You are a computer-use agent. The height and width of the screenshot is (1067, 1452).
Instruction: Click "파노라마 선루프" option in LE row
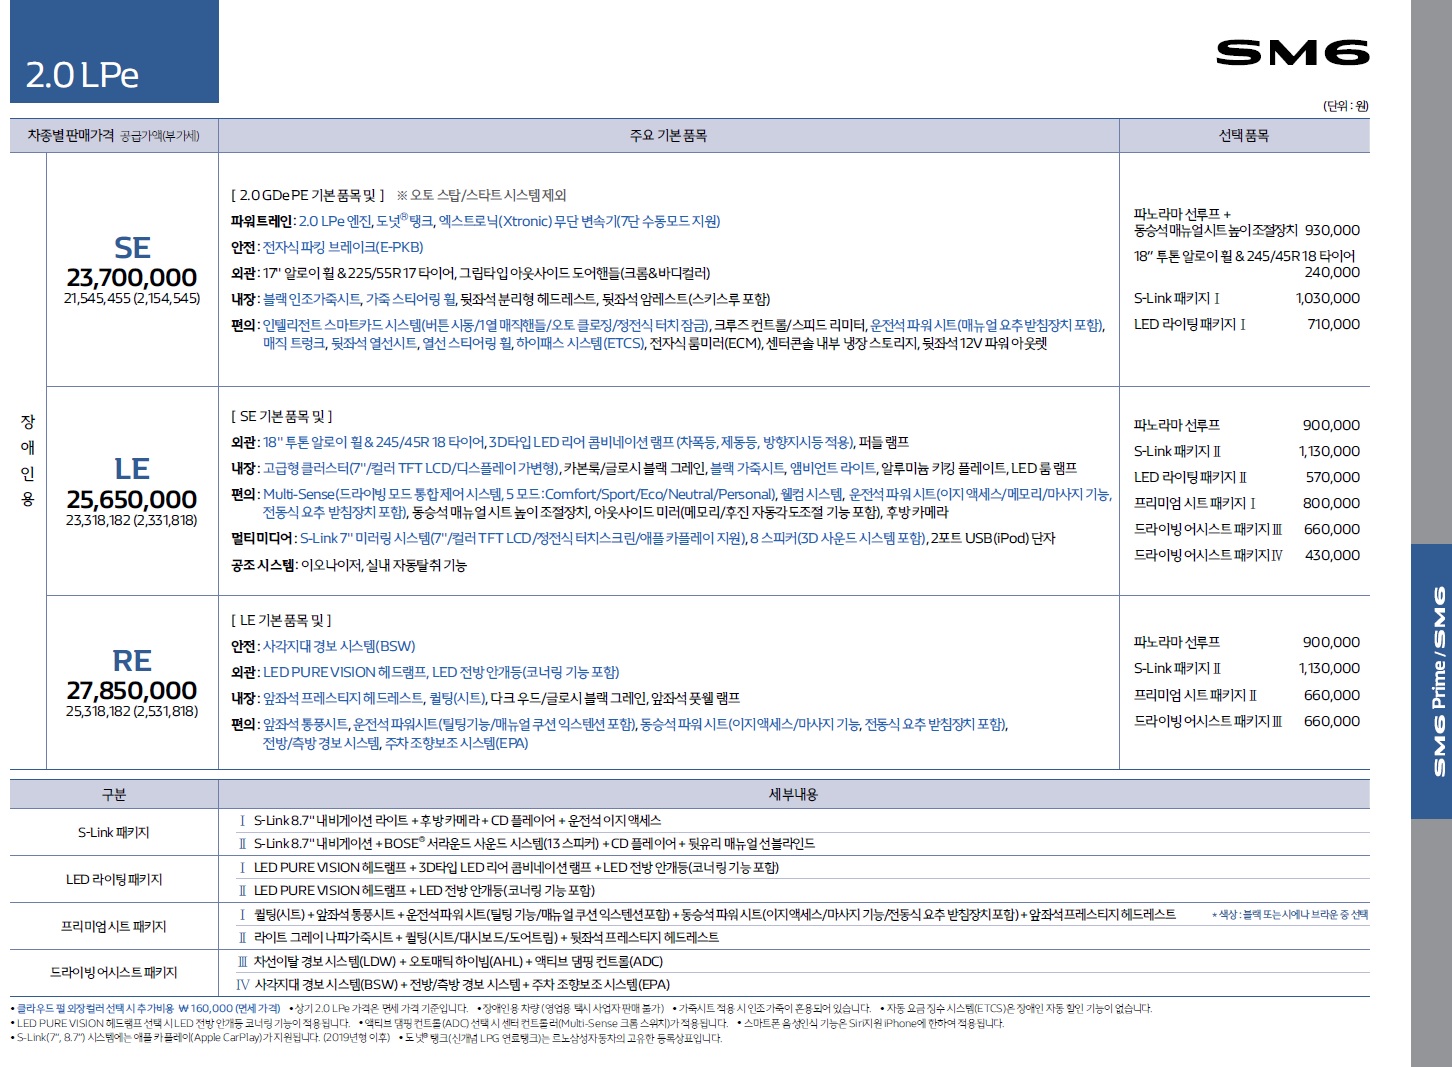[1177, 425]
